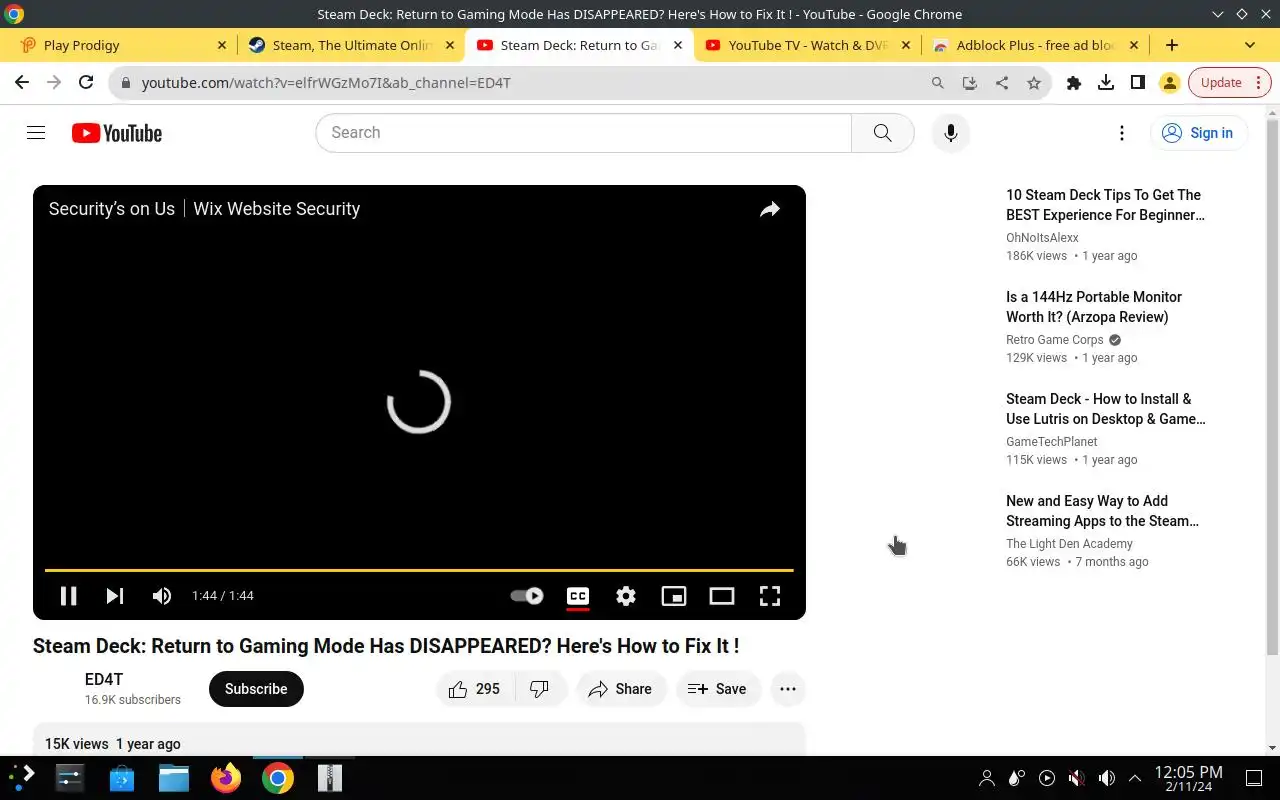Reload the current page

pos(86,83)
